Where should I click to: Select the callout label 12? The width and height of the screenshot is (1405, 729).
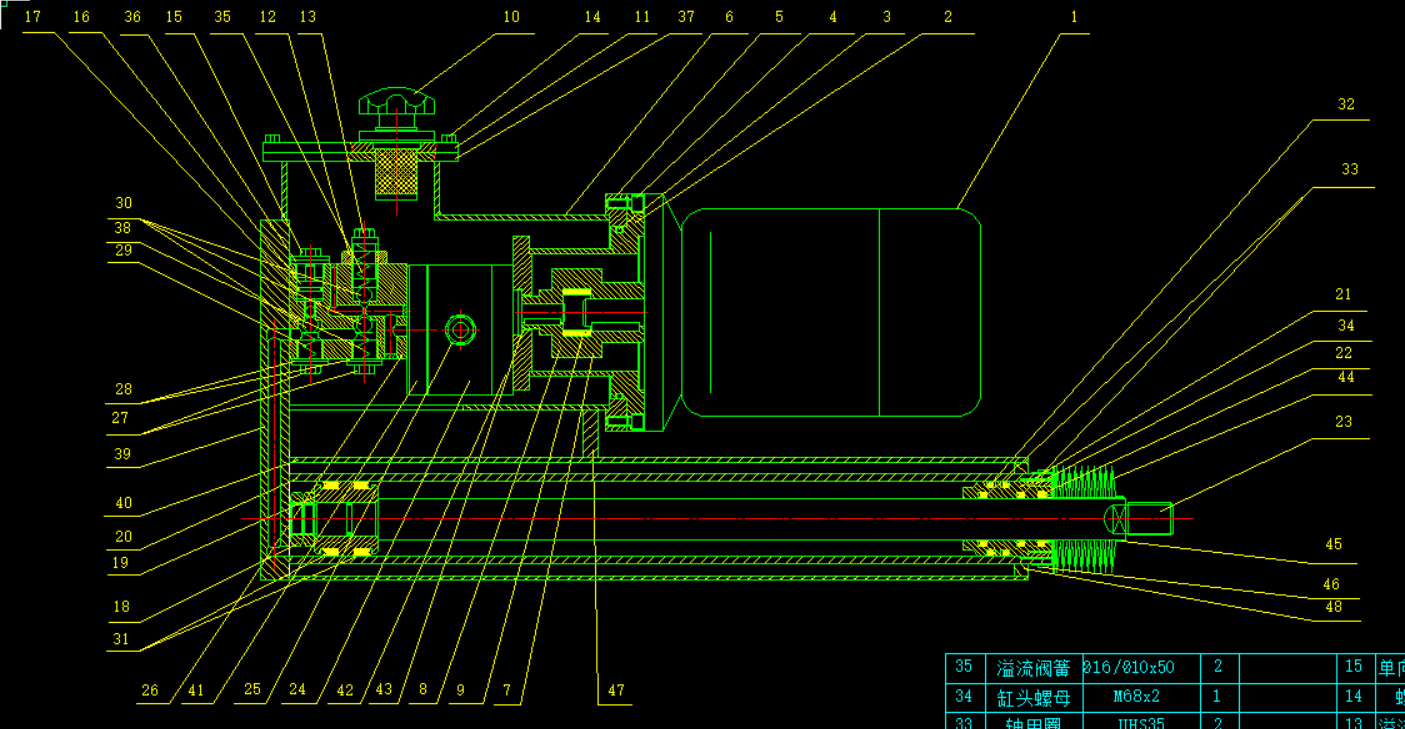coord(268,17)
